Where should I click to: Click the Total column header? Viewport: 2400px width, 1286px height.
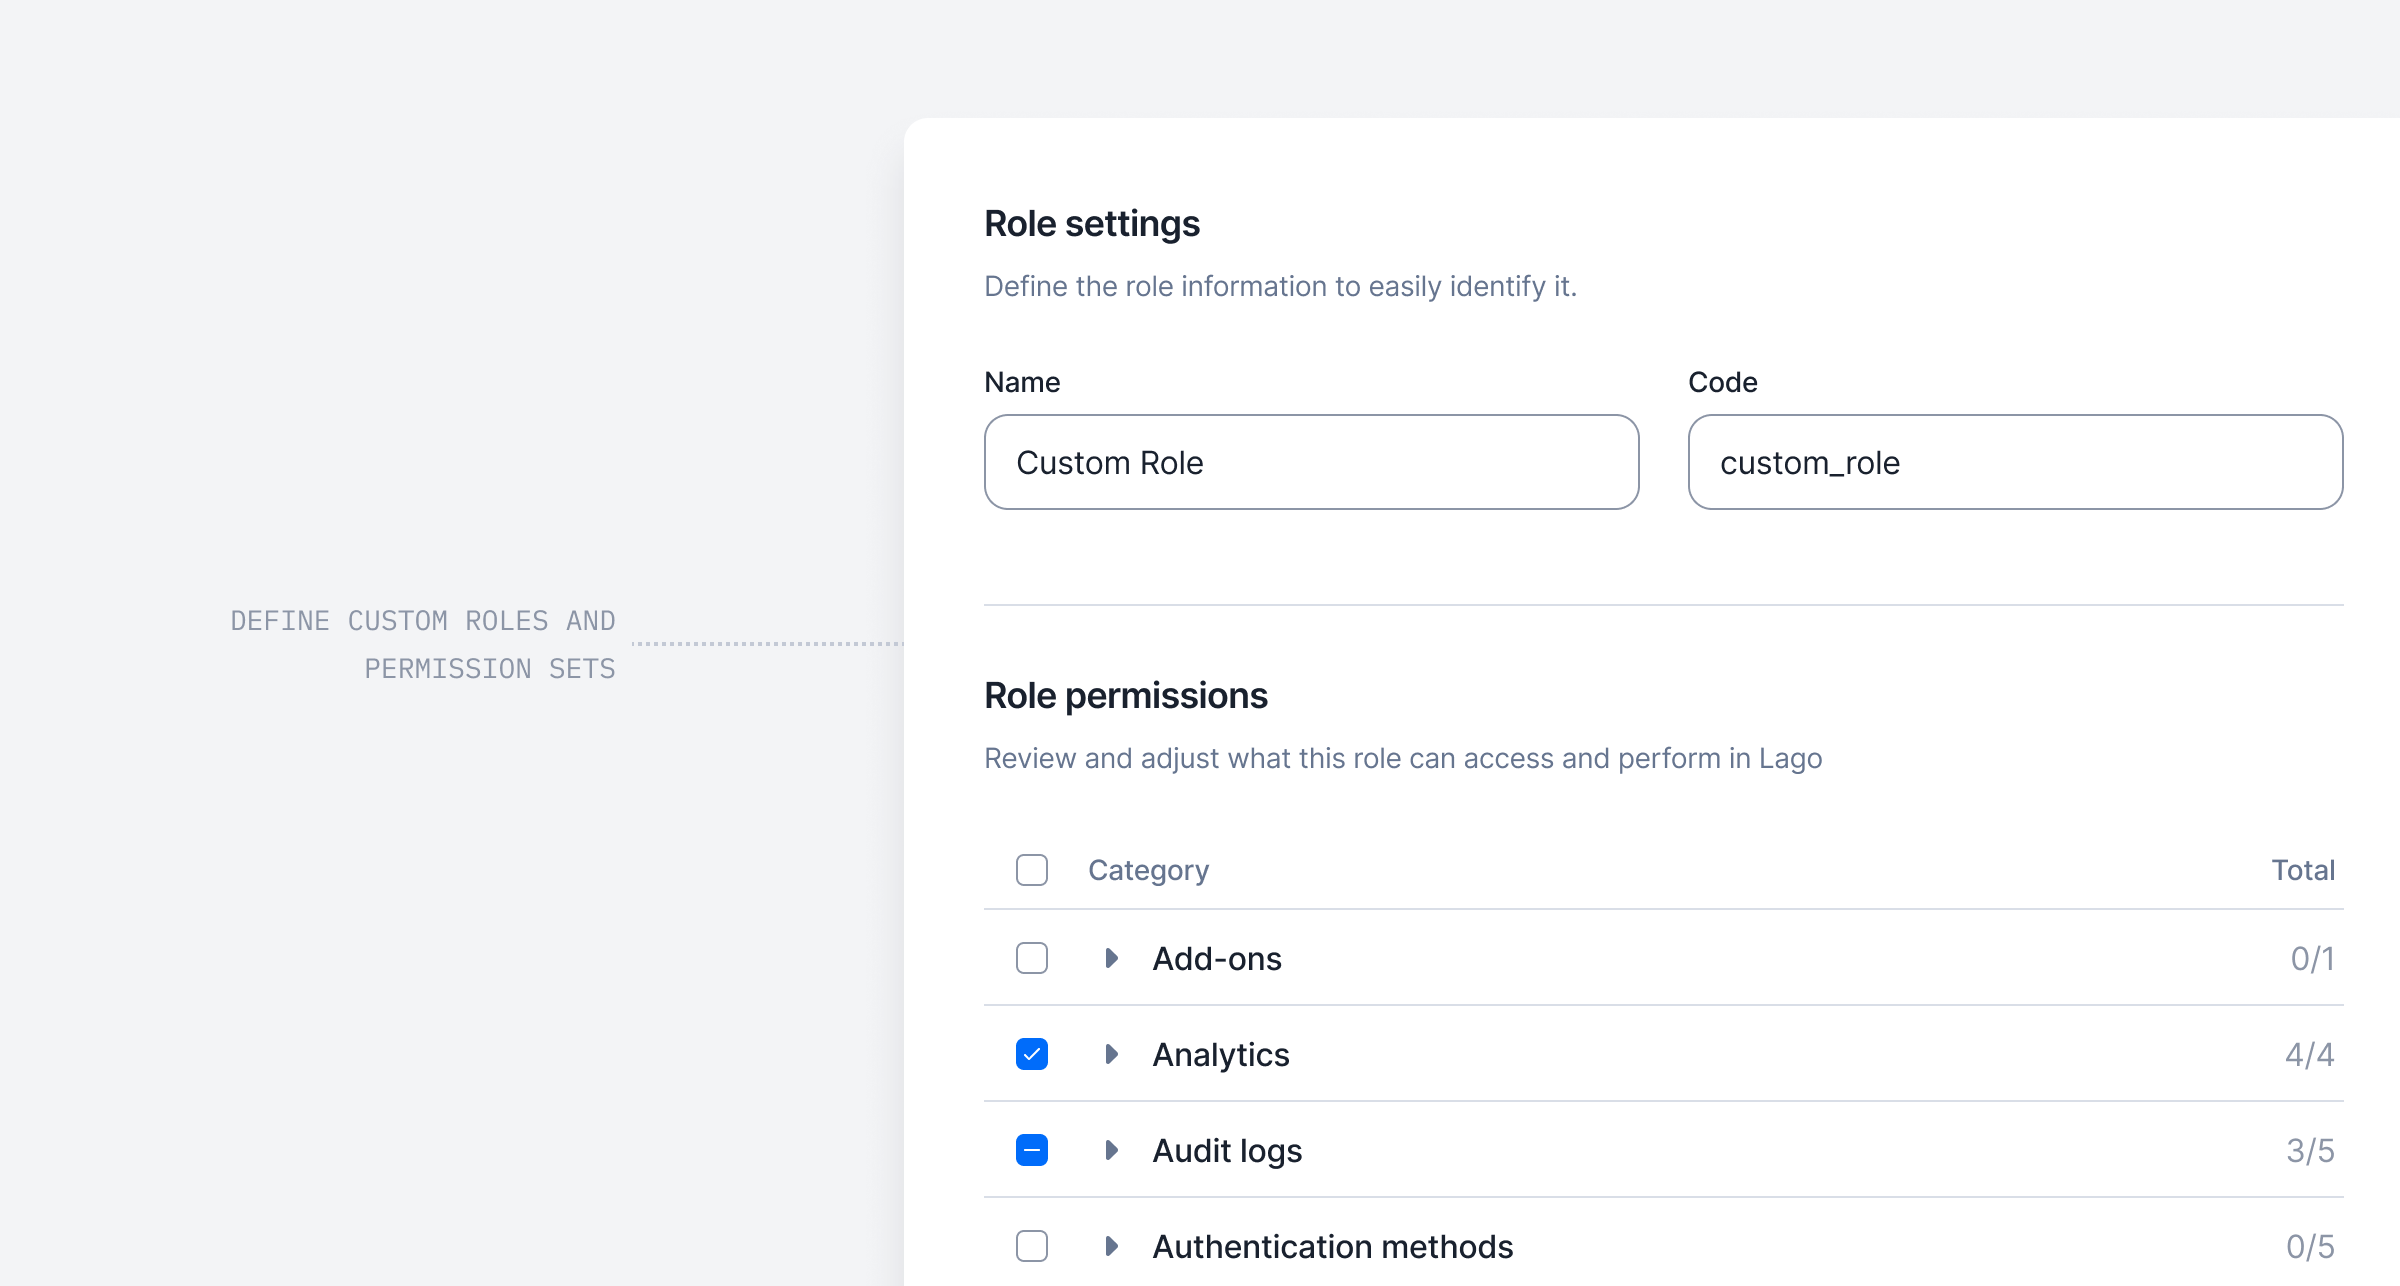2302,870
